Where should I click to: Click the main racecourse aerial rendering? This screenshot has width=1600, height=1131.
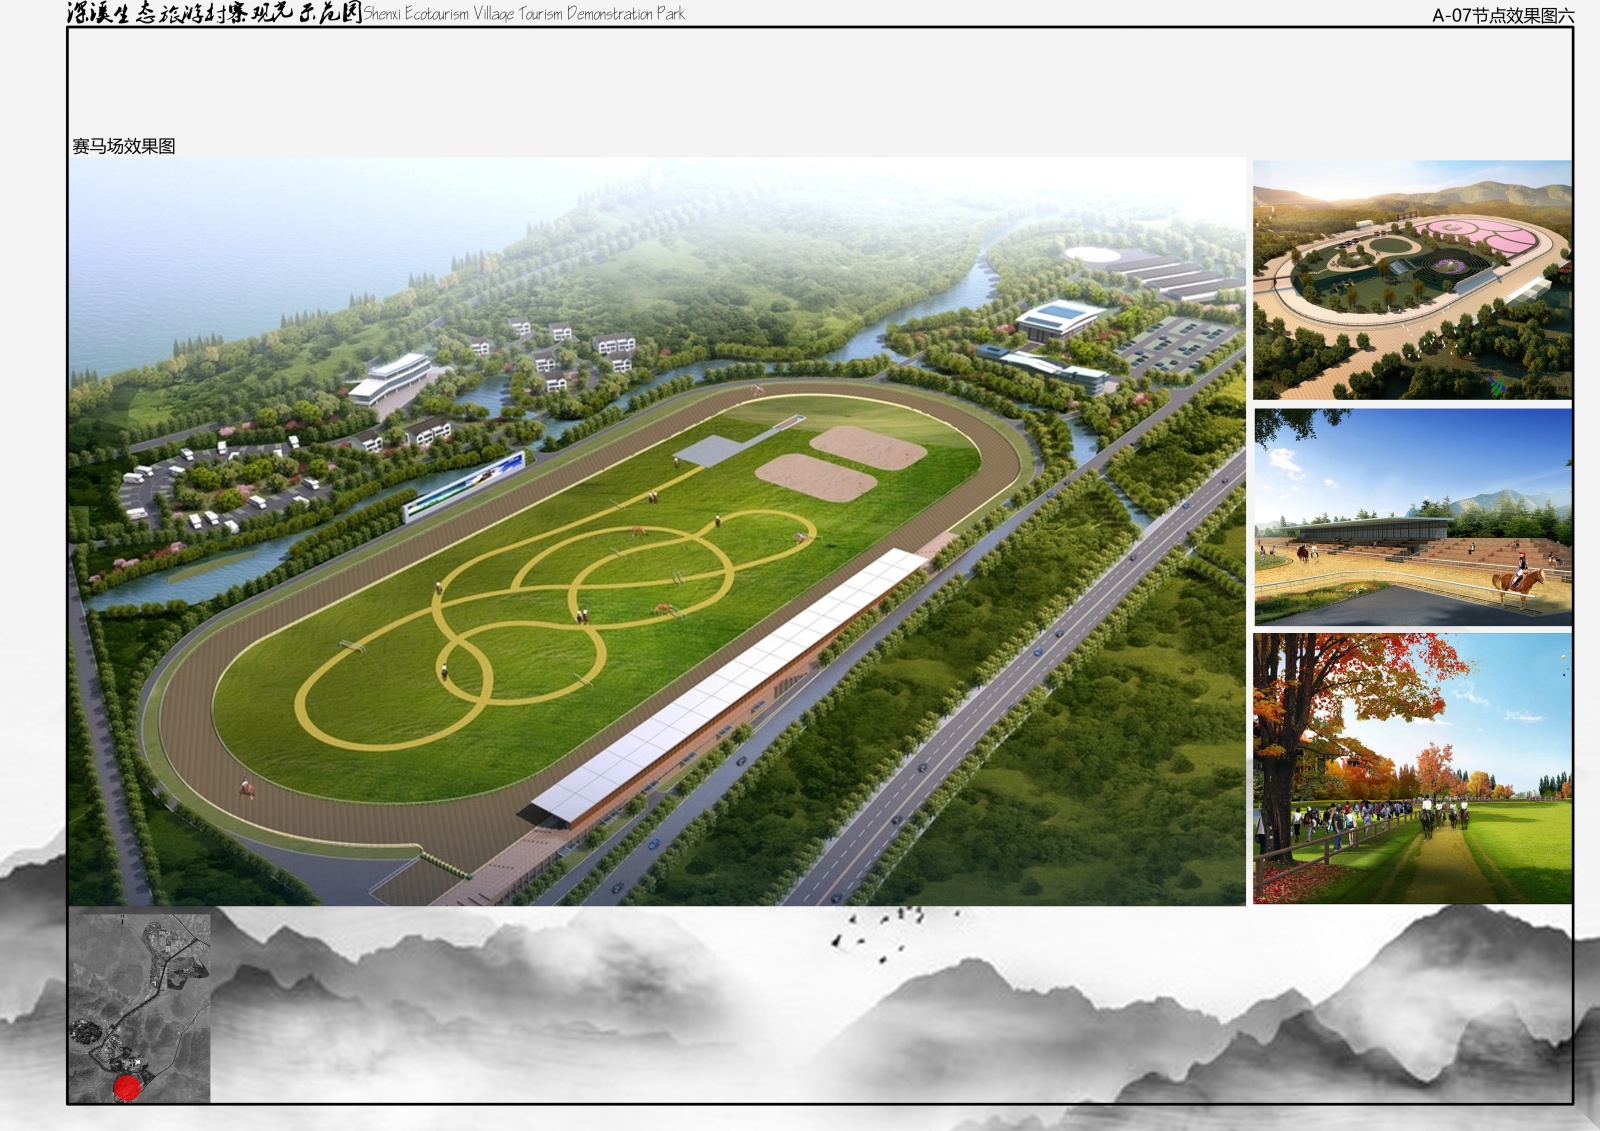[x=657, y=531]
